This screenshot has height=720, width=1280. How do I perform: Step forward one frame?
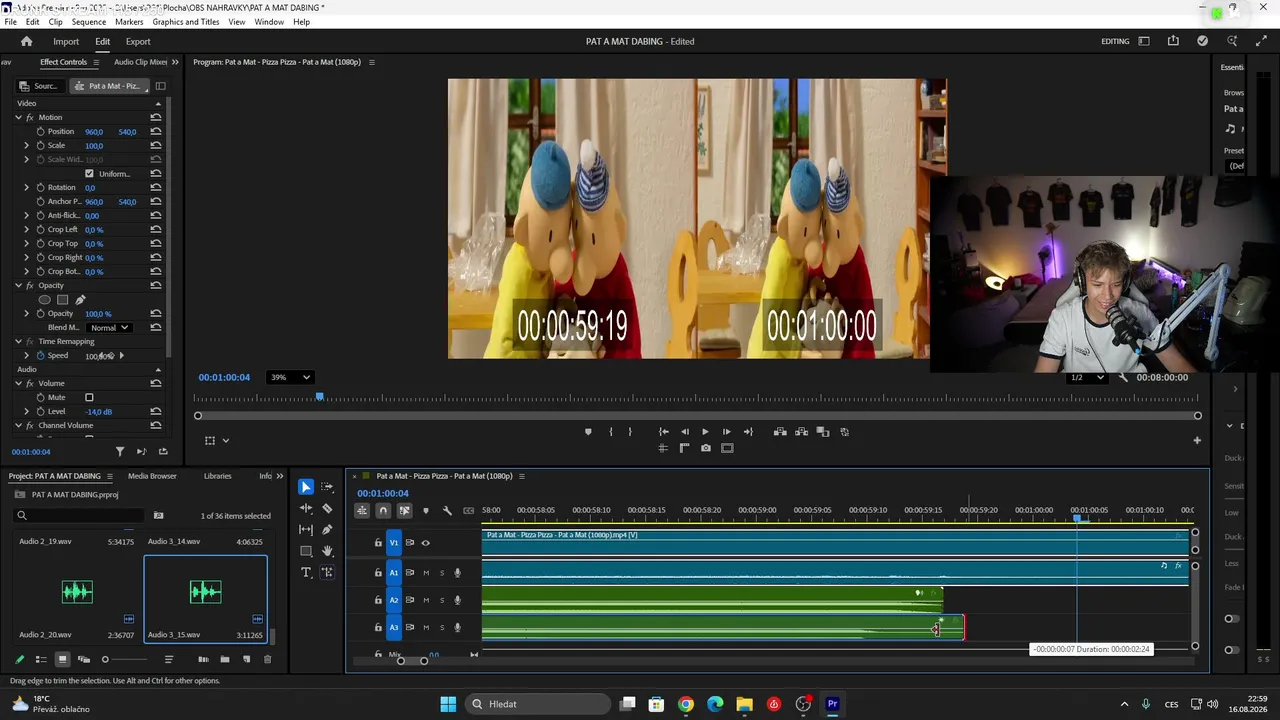click(726, 432)
